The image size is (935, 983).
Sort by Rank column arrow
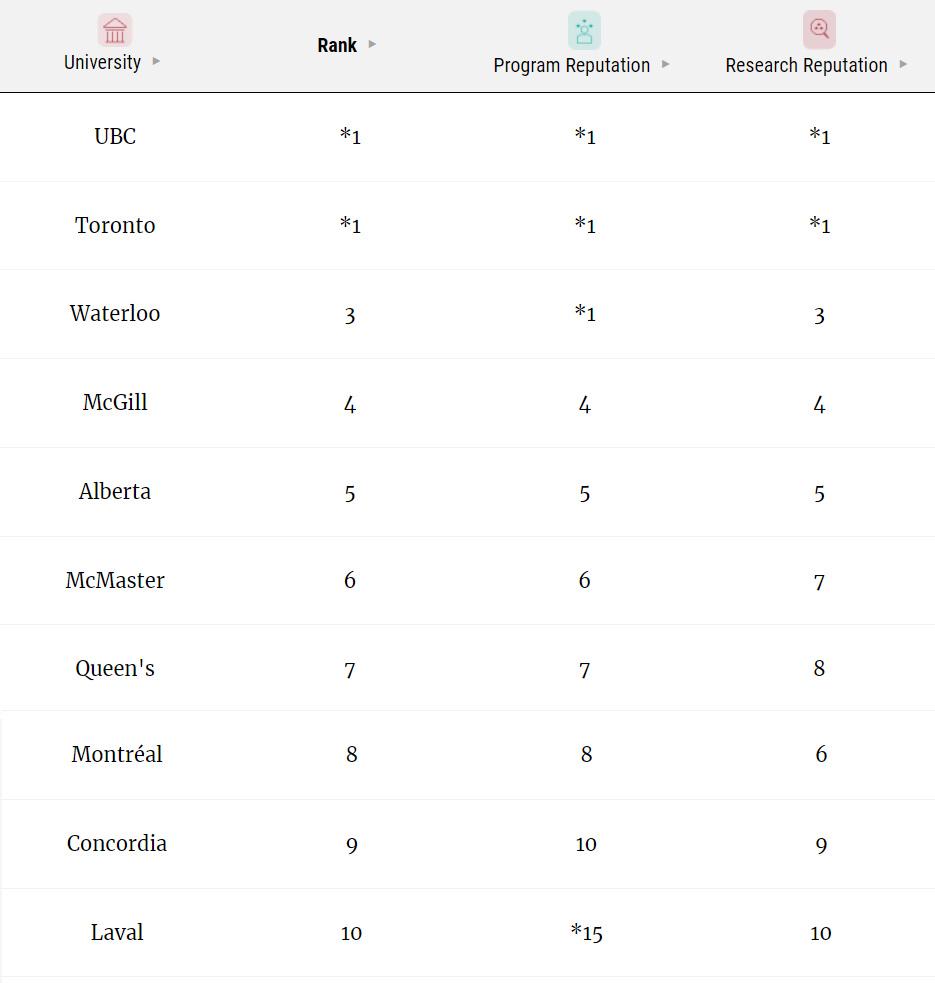tap(372, 44)
